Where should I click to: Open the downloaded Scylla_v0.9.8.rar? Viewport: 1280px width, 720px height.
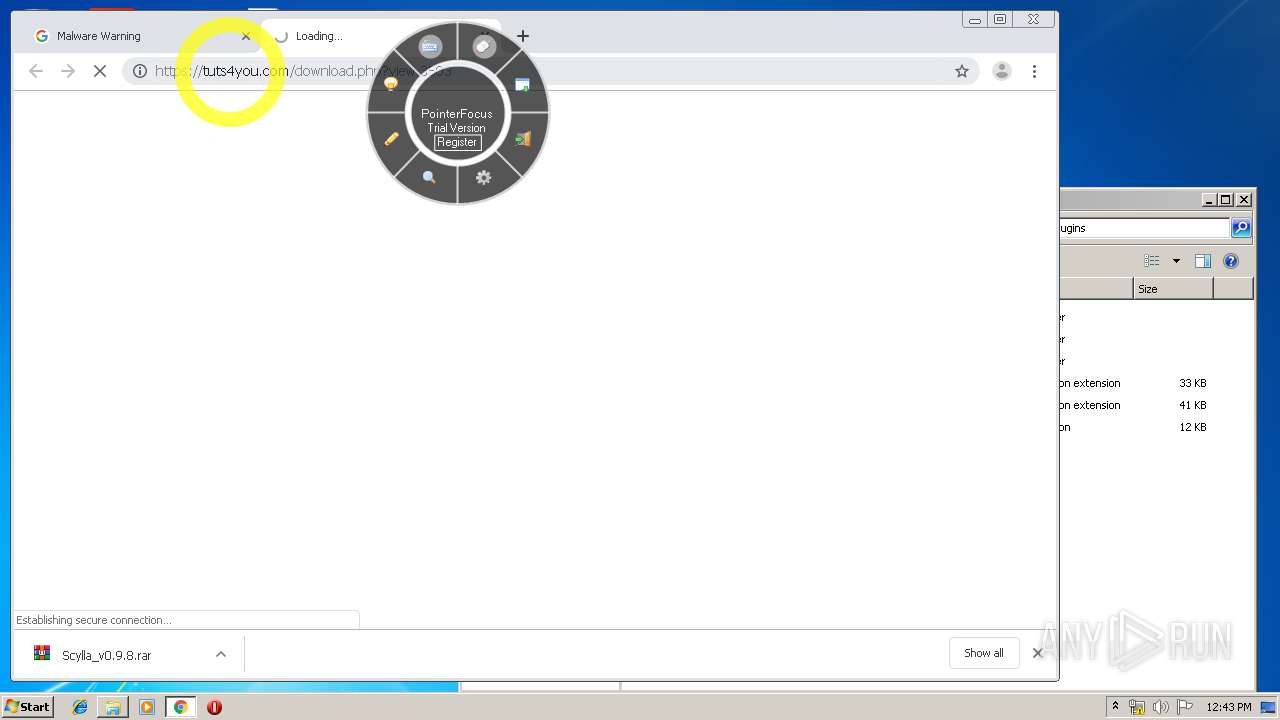click(106, 655)
